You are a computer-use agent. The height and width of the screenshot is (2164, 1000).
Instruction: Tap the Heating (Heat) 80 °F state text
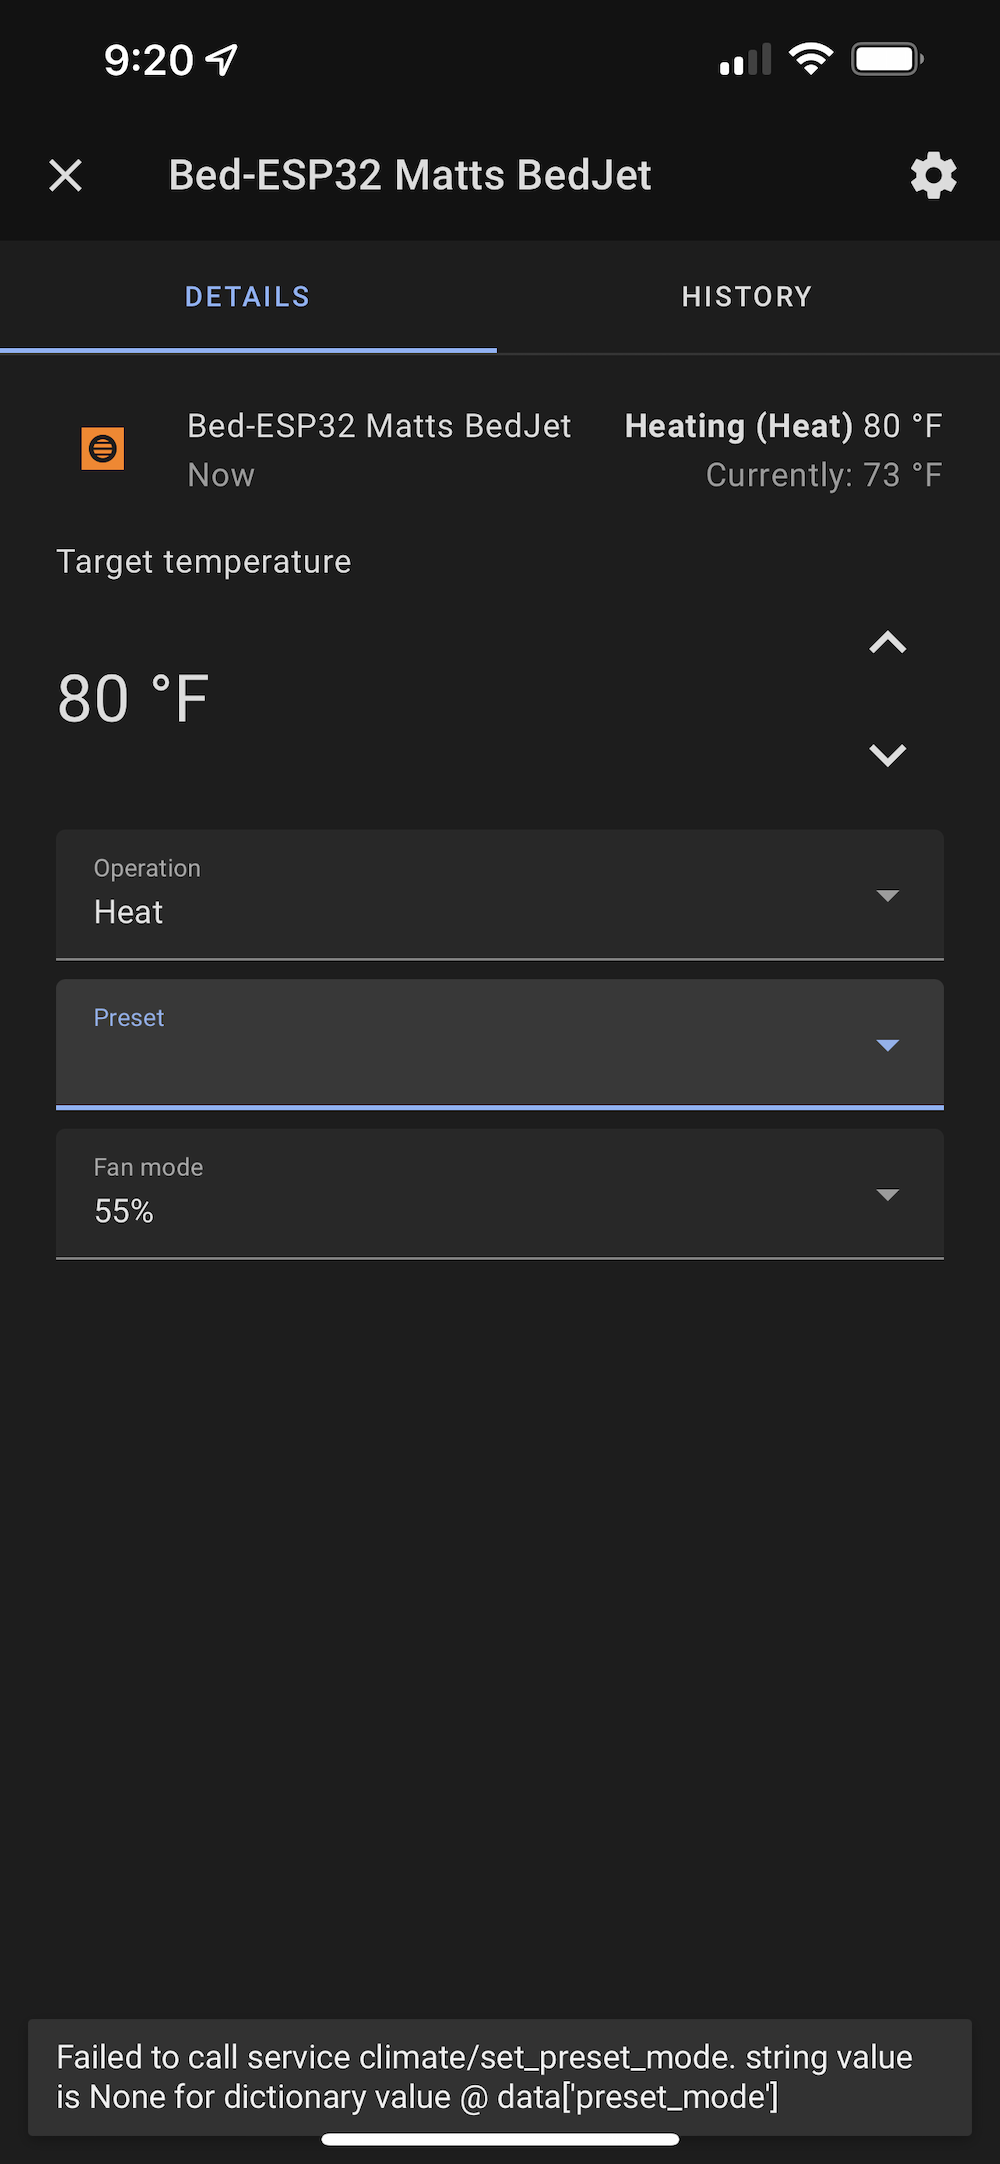pos(783,427)
